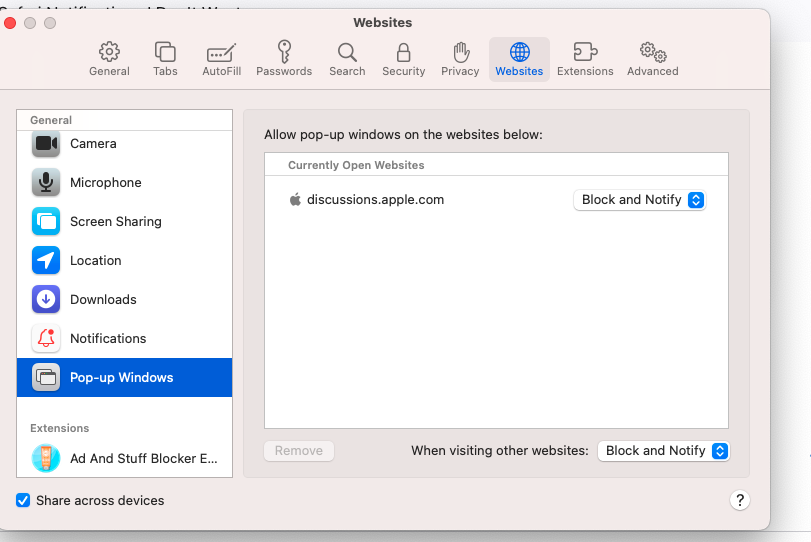Open discussions.apple.com pop-up setting dropdown
The height and width of the screenshot is (542, 811).
[x=639, y=200]
